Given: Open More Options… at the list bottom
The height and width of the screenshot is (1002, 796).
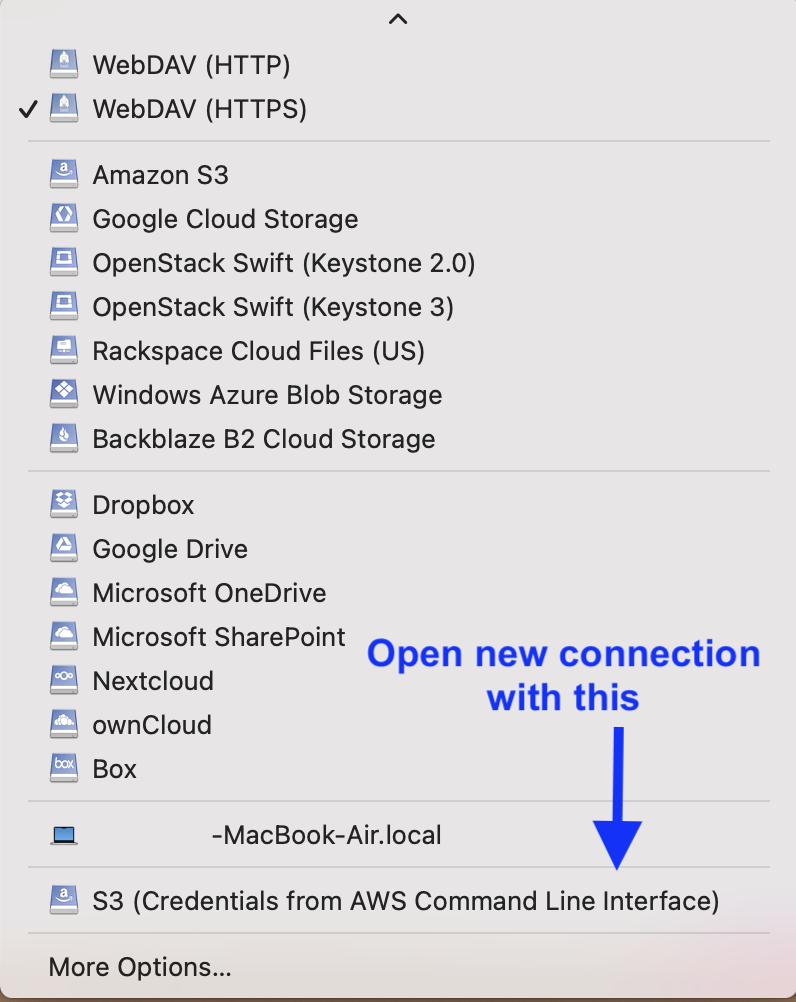Looking at the screenshot, I should coord(140,967).
